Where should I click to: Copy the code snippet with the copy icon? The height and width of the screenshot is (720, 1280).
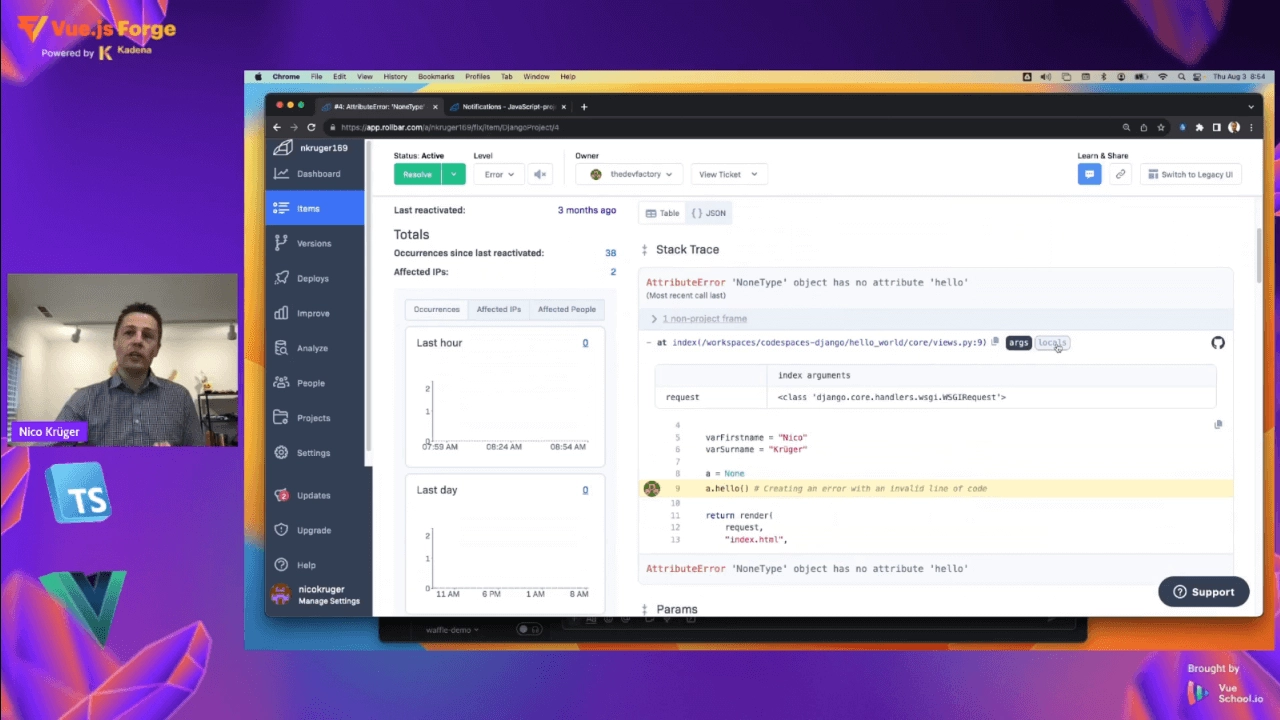1218,425
